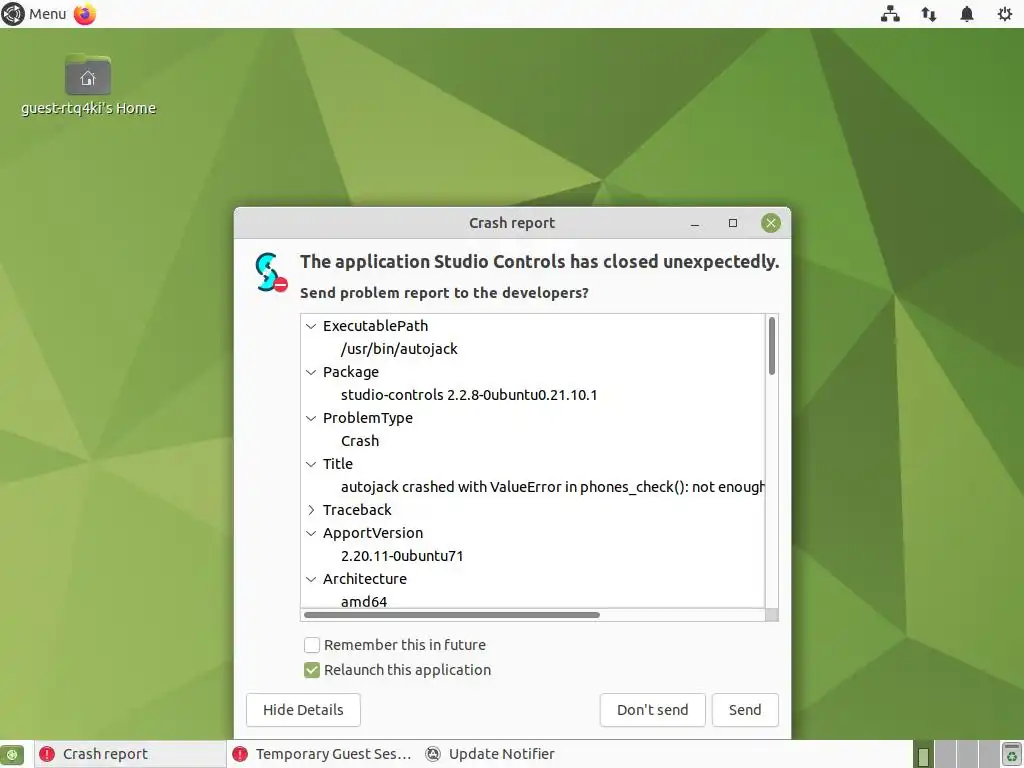Click the horizontal scrollbar of details list
1024x768 pixels.
(452, 615)
